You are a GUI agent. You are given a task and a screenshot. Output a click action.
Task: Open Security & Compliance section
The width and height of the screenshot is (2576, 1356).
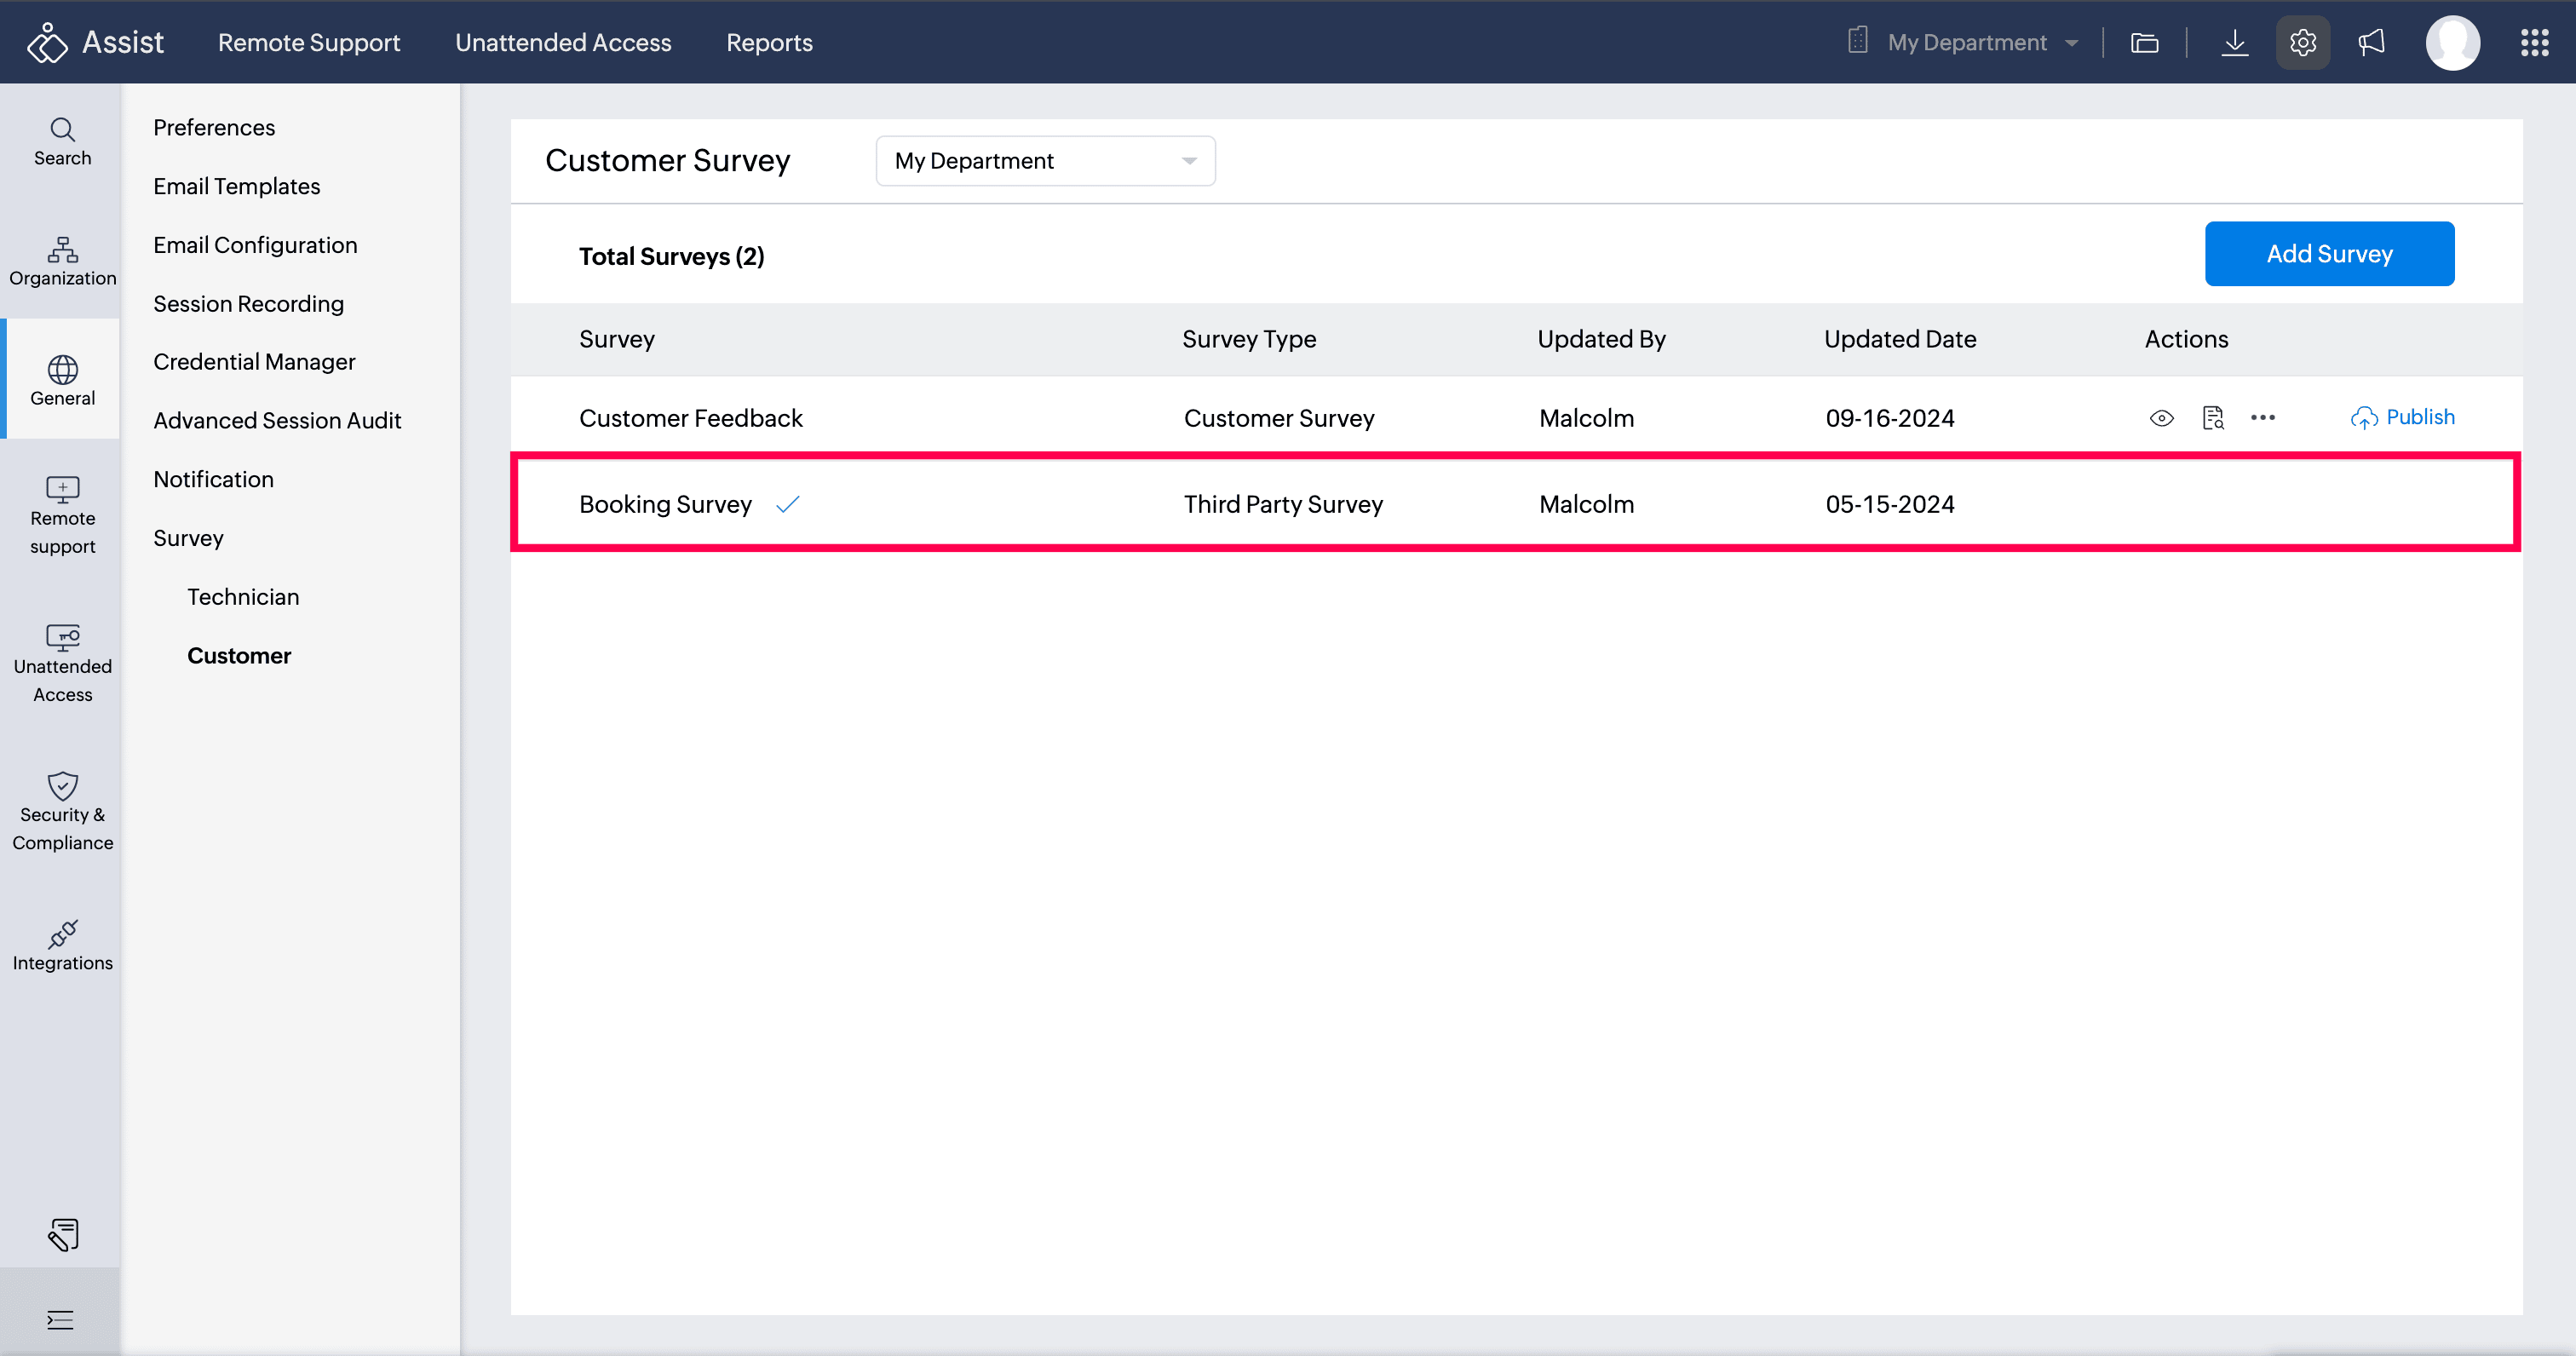click(62, 811)
